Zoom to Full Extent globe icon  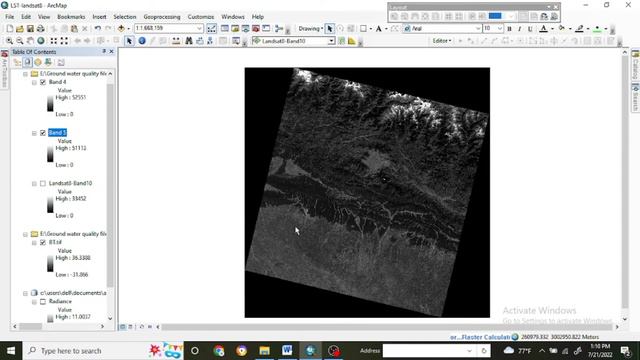click(x=41, y=41)
